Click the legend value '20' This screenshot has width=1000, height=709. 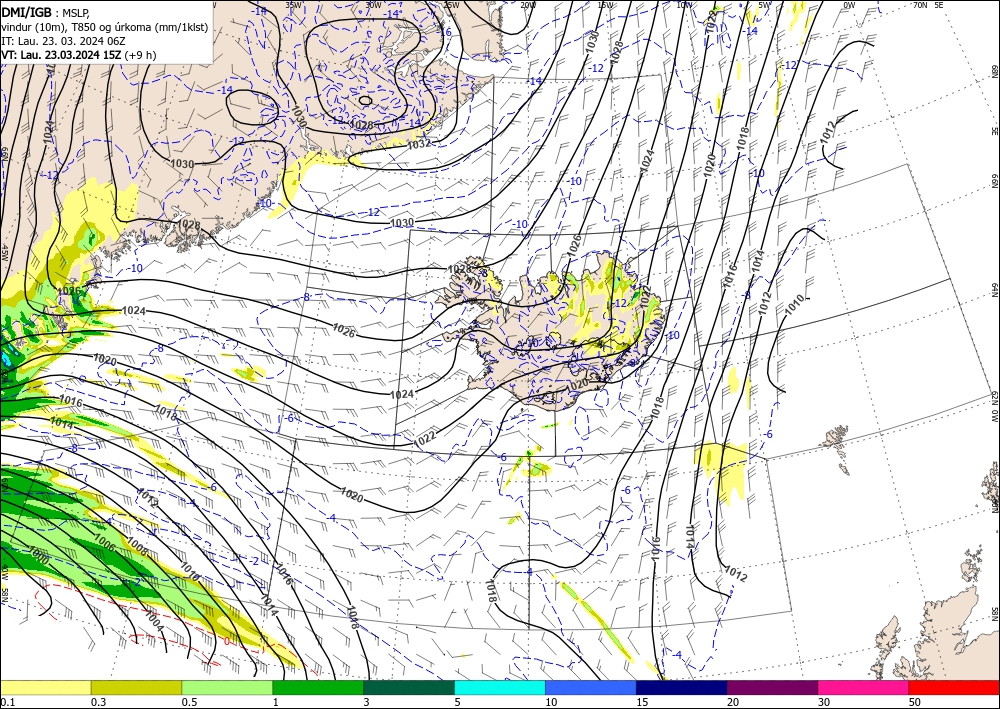pos(733,702)
